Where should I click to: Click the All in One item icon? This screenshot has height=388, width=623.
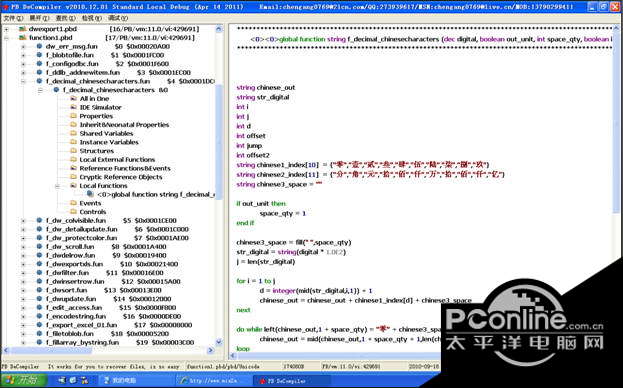point(74,98)
